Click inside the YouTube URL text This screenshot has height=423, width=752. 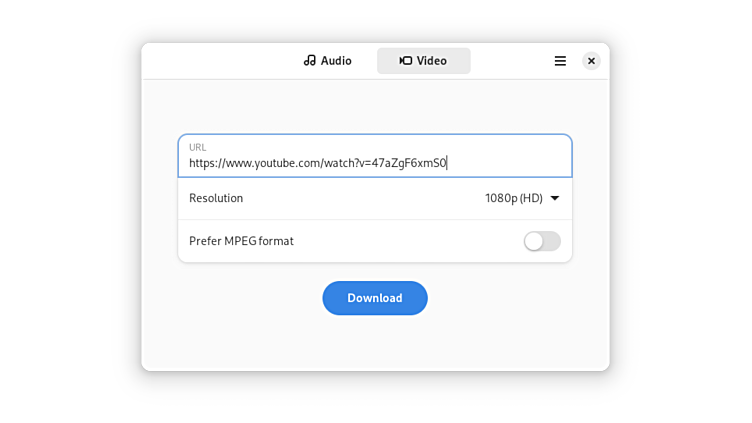click(x=317, y=163)
